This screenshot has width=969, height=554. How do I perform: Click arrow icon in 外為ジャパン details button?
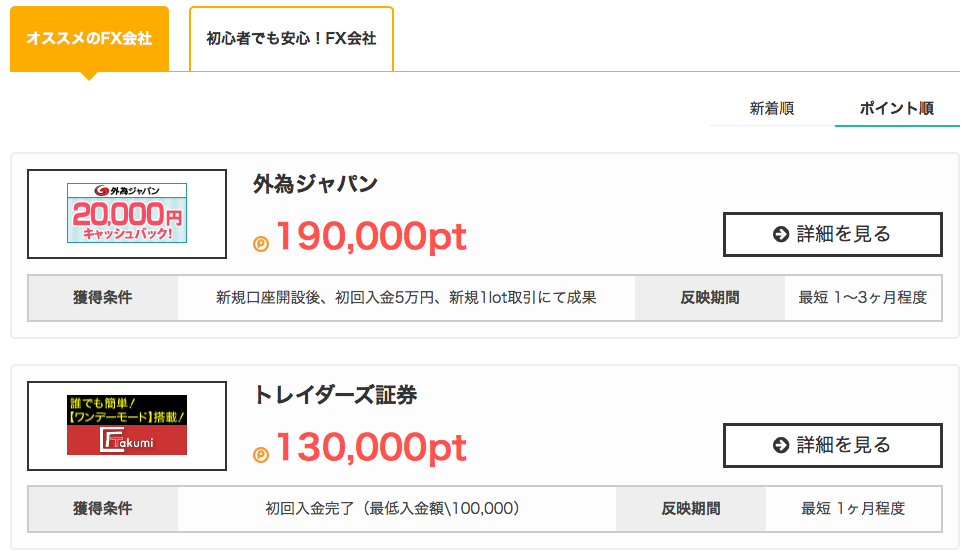(x=781, y=234)
